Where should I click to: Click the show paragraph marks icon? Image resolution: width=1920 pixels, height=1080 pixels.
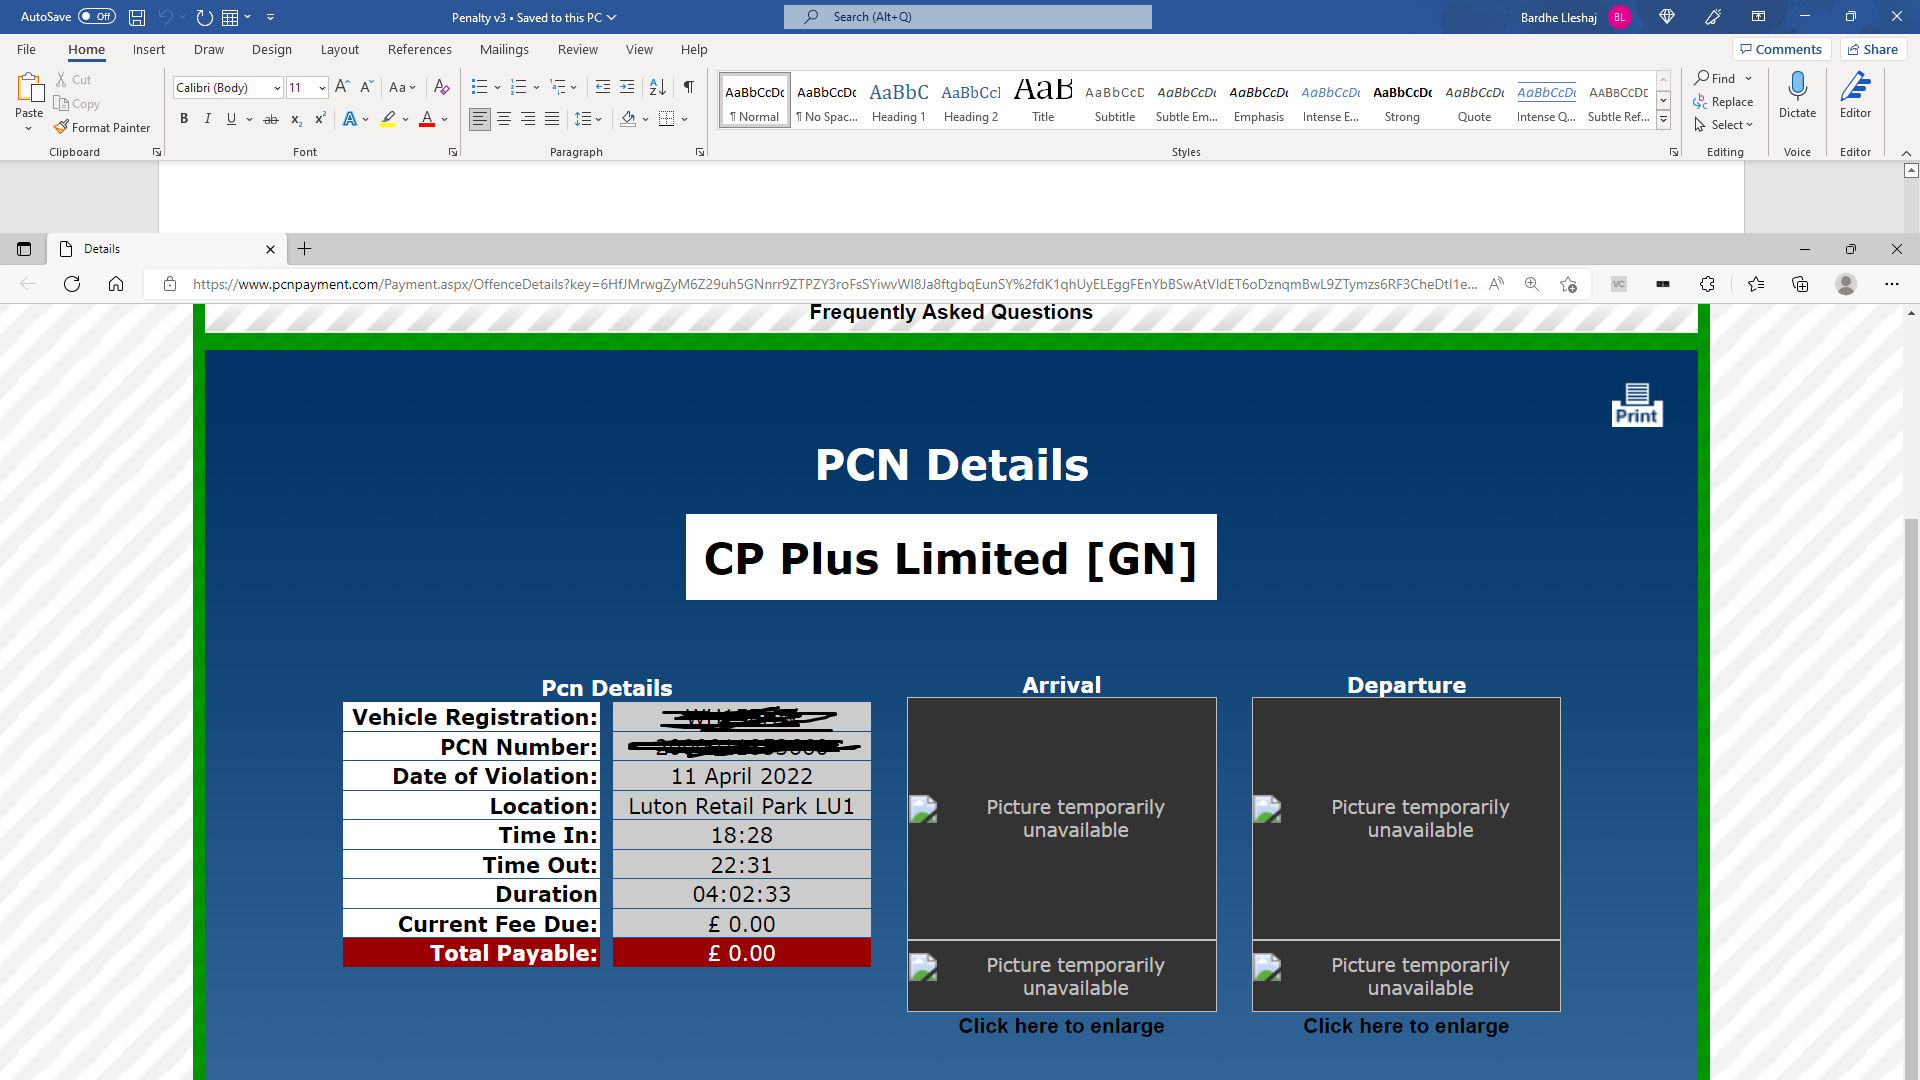point(688,87)
